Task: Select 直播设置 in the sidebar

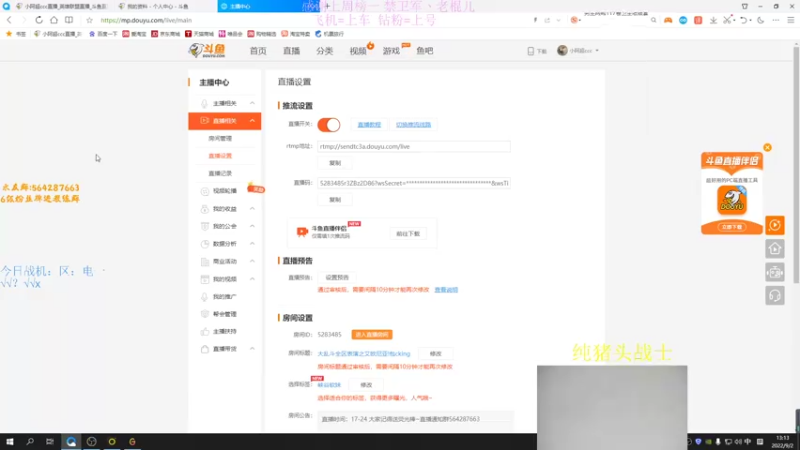Action: point(220,156)
